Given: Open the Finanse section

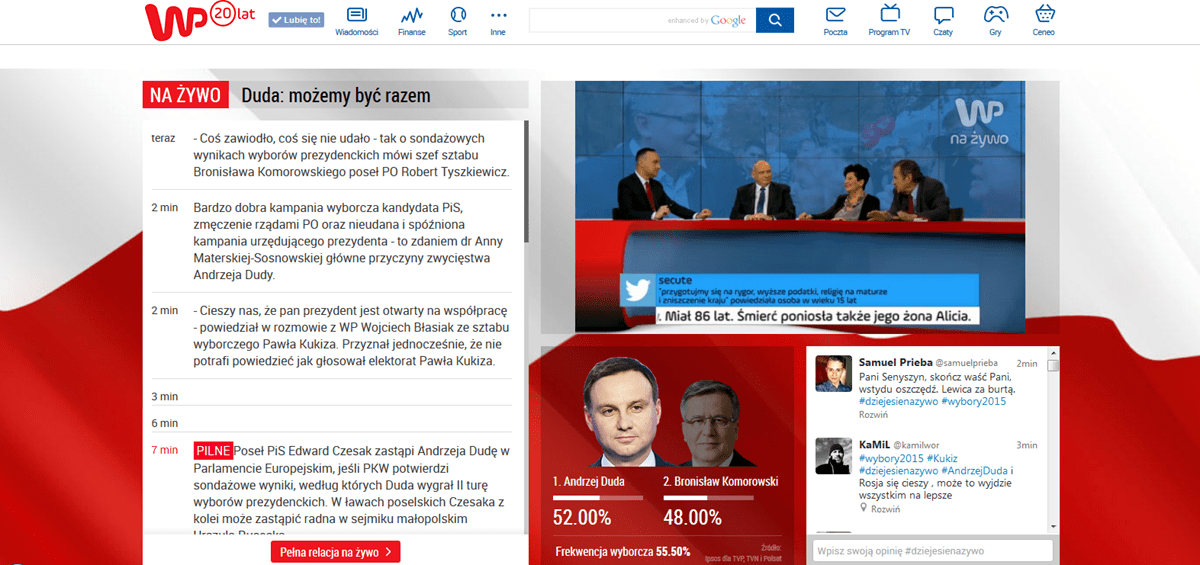Looking at the screenshot, I should point(411,22).
